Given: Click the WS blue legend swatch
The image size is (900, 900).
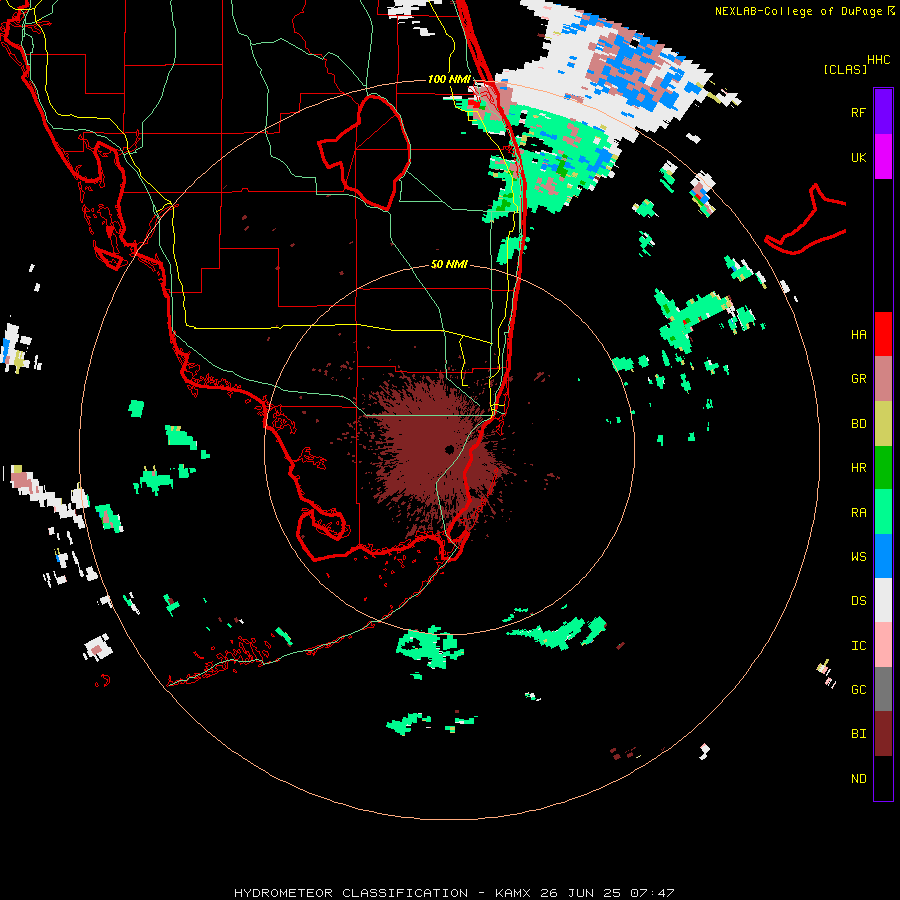Looking at the screenshot, I should coord(883,556).
